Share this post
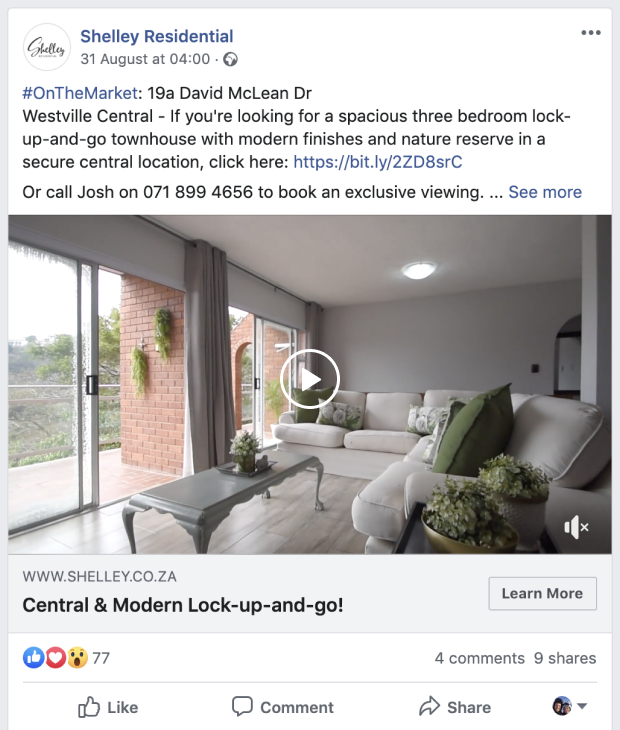The width and height of the screenshot is (620, 730). click(x=455, y=707)
